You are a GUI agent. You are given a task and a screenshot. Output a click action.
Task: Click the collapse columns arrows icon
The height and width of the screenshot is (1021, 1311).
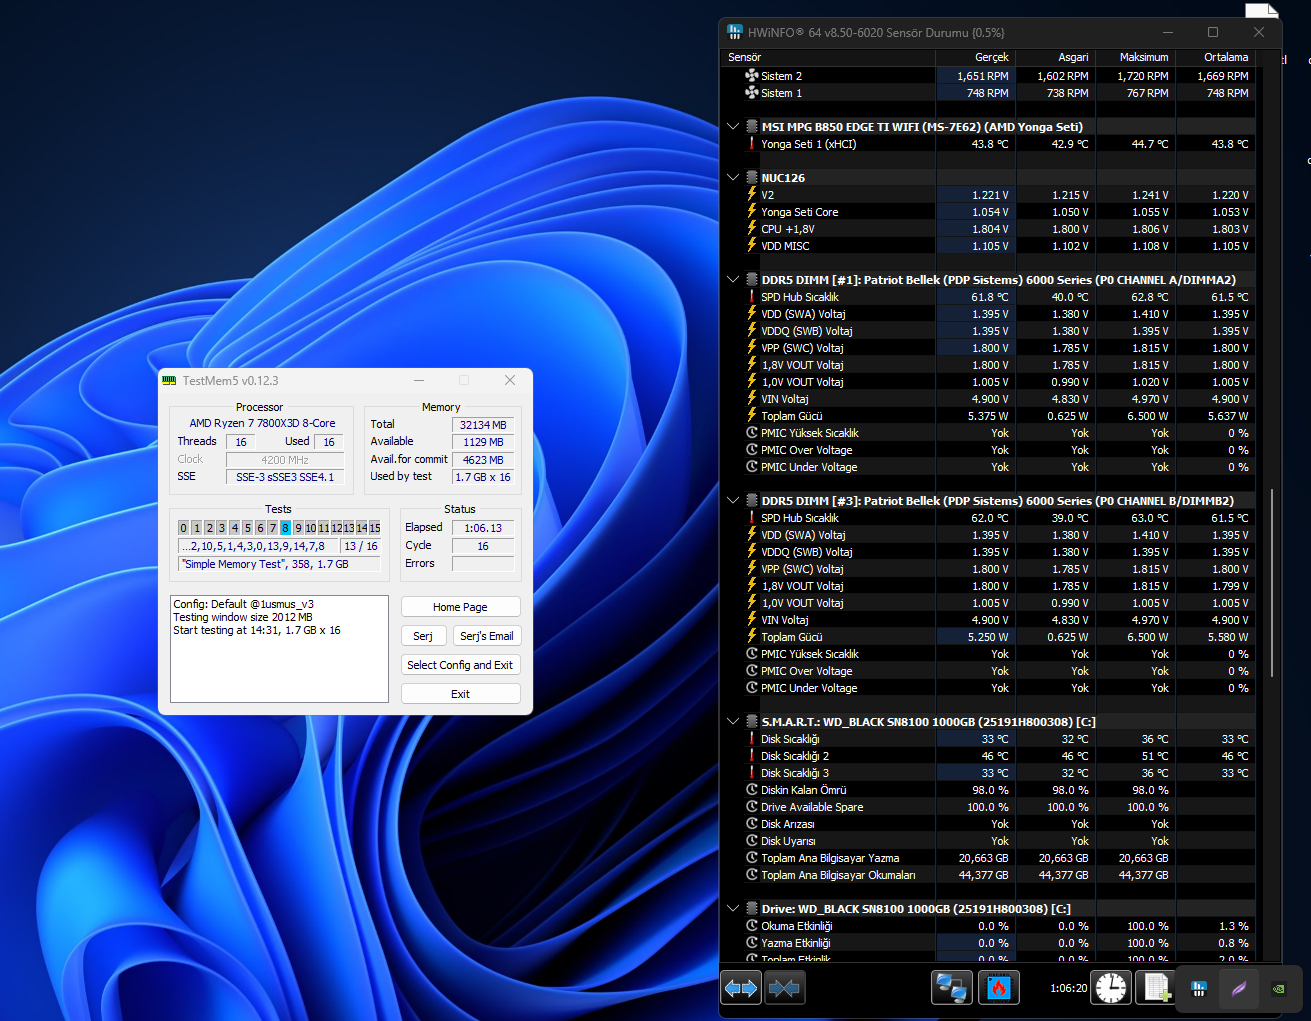click(x=785, y=988)
